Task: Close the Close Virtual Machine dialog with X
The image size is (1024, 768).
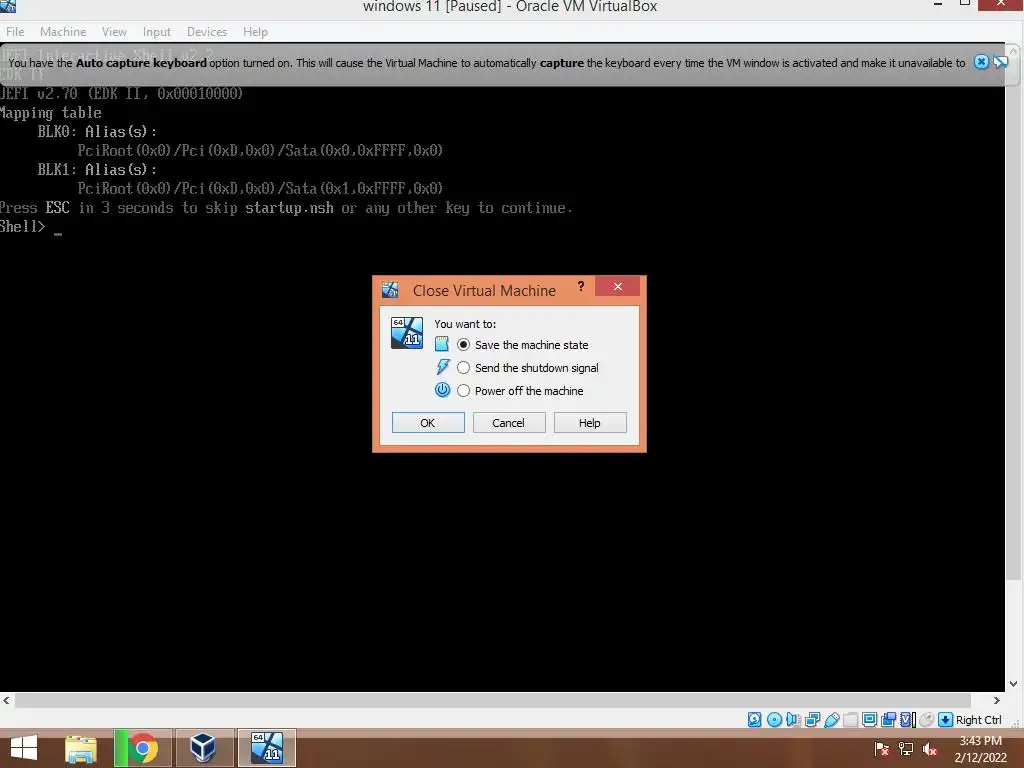Action: [617, 286]
